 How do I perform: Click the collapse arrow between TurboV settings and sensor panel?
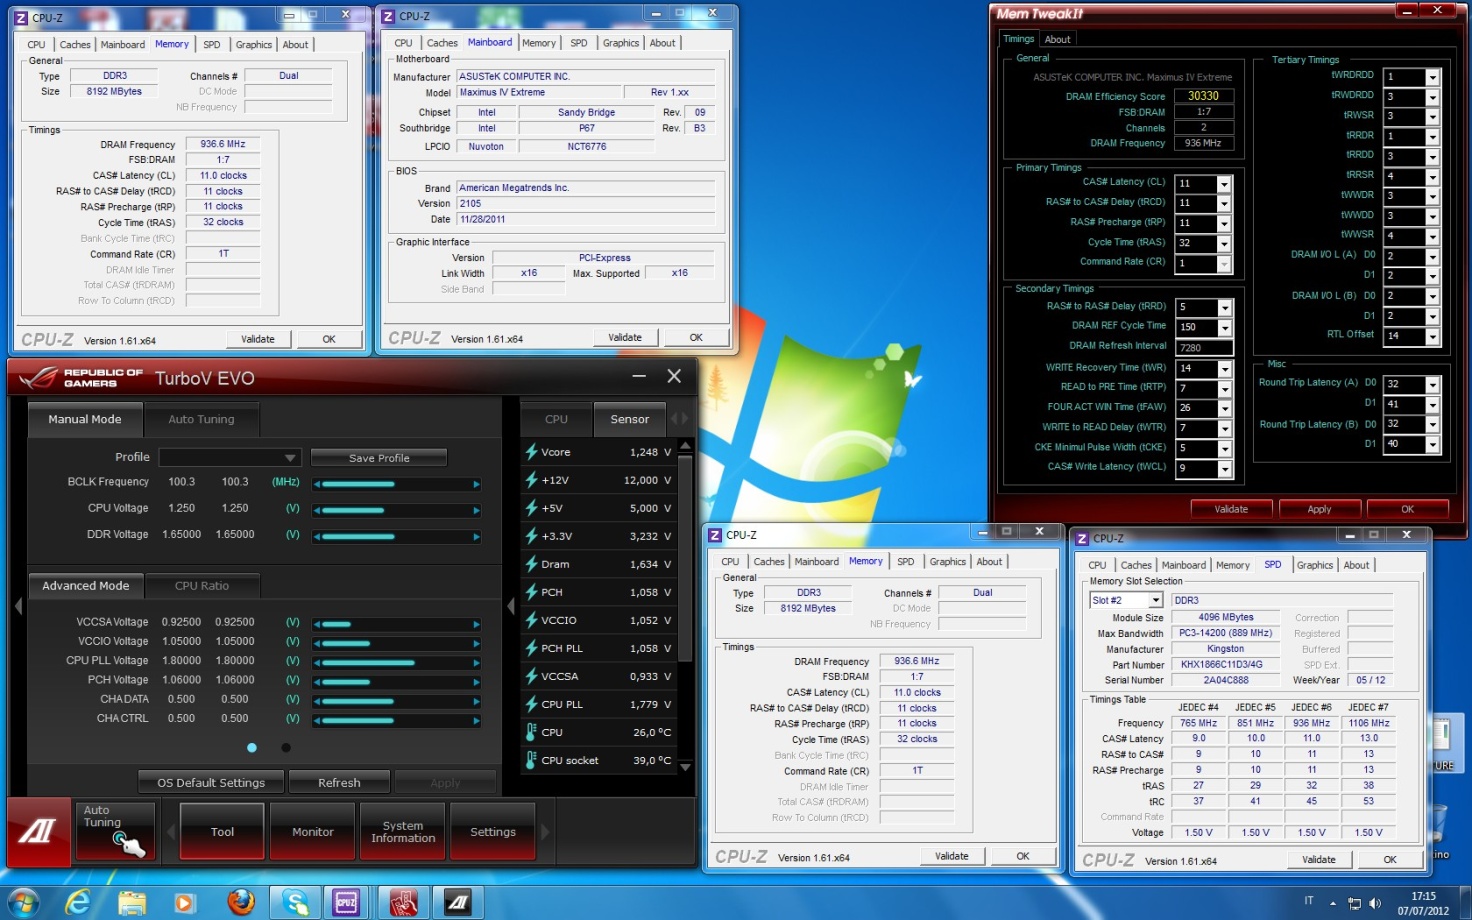tap(510, 606)
